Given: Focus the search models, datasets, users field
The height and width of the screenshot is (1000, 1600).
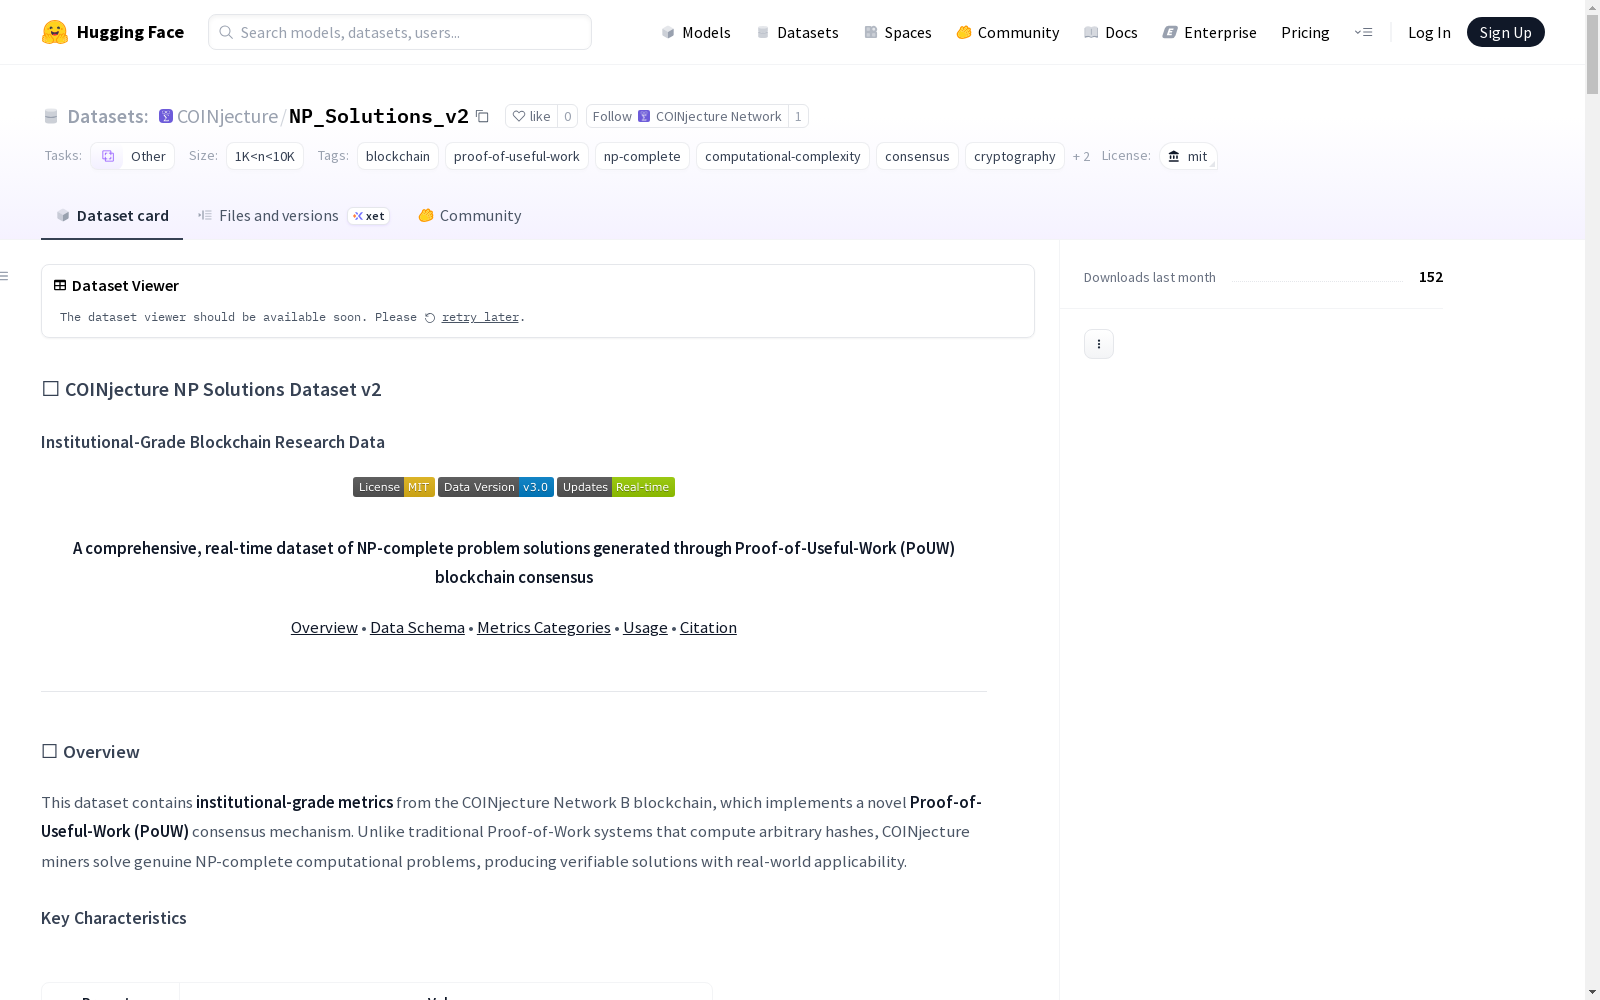Looking at the screenshot, I should [400, 32].
